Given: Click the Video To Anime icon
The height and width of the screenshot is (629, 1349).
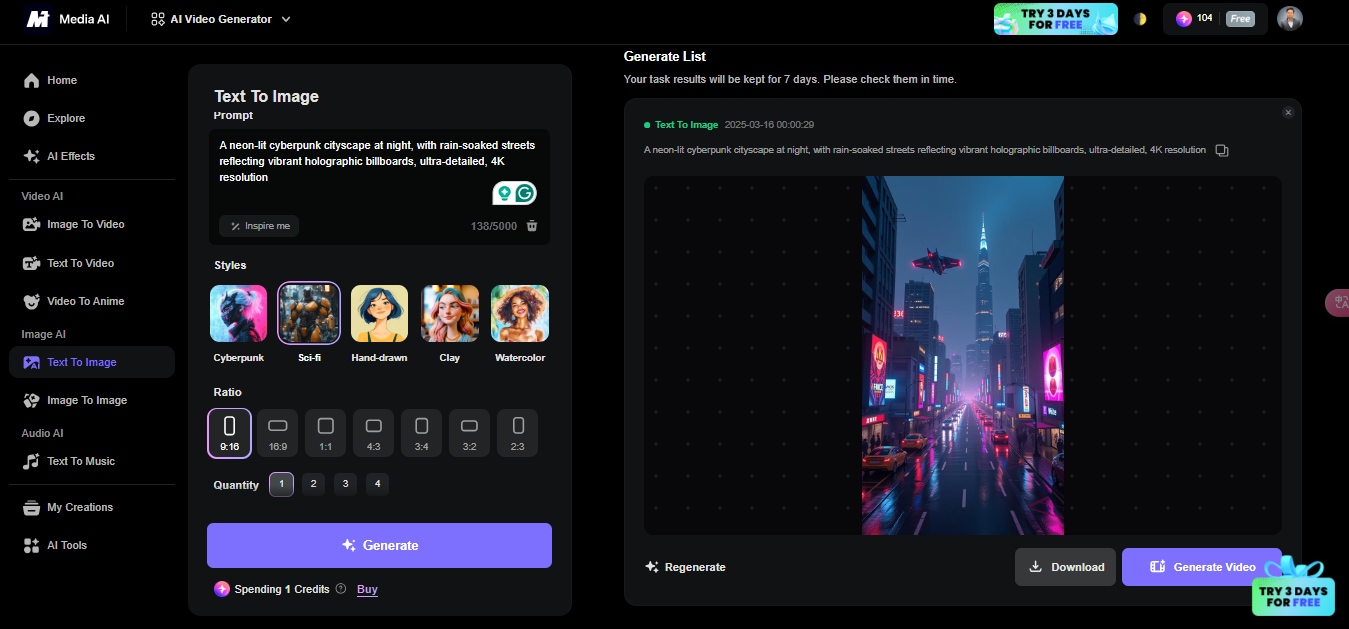Looking at the screenshot, I should pos(31,301).
